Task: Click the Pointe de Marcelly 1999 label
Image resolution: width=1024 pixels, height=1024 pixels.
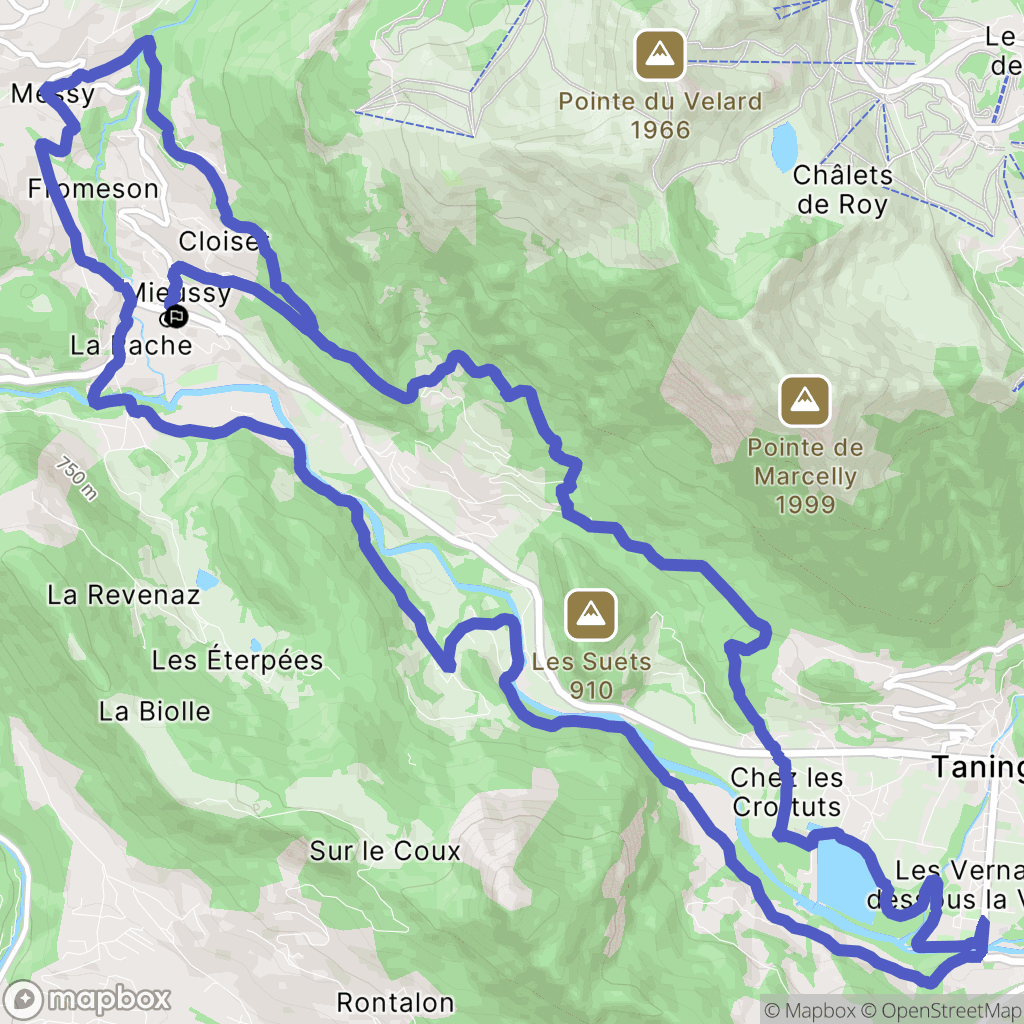Action: click(805, 476)
